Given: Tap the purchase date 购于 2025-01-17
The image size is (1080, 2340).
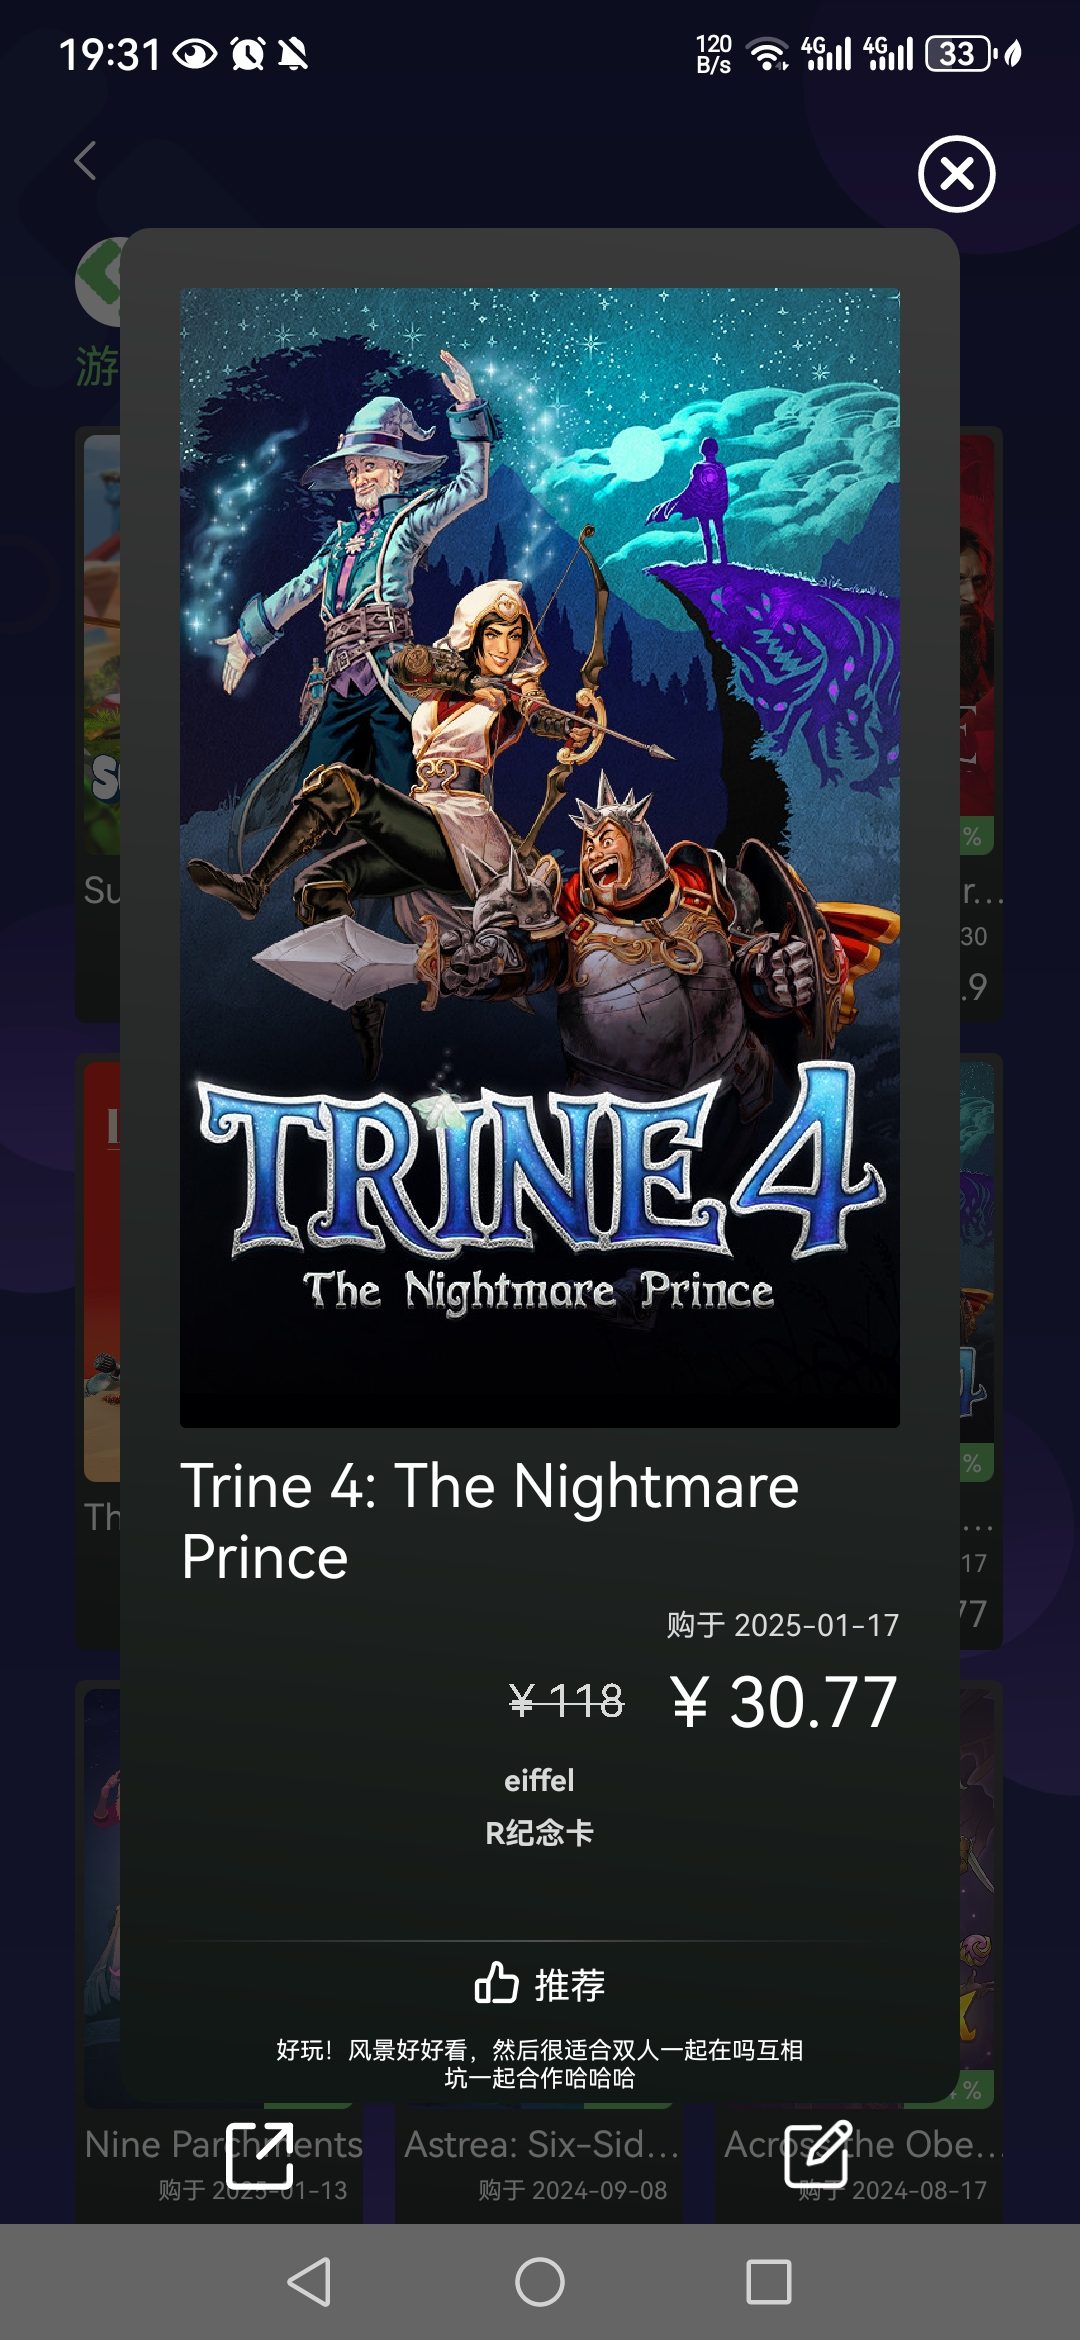Looking at the screenshot, I should click(x=783, y=1625).
